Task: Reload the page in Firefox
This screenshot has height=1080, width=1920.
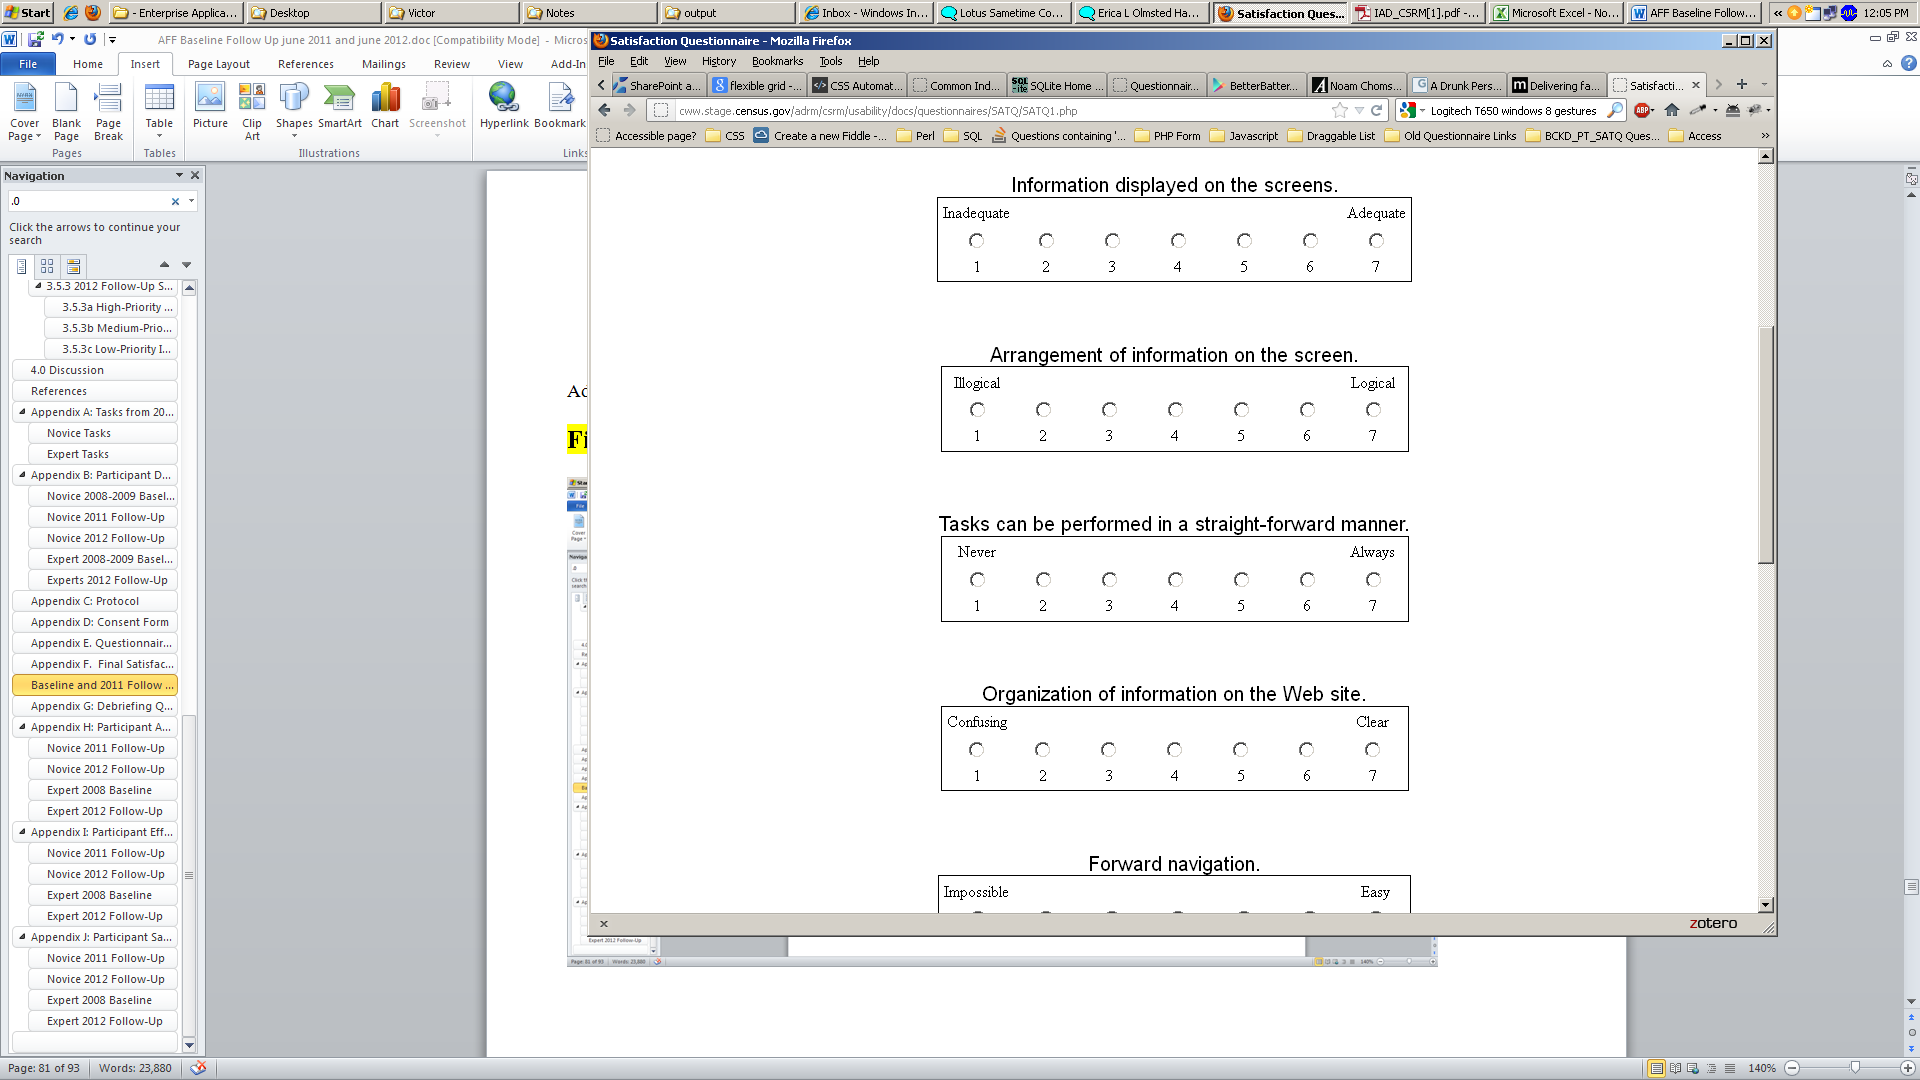Action: tap(1377, 111)
